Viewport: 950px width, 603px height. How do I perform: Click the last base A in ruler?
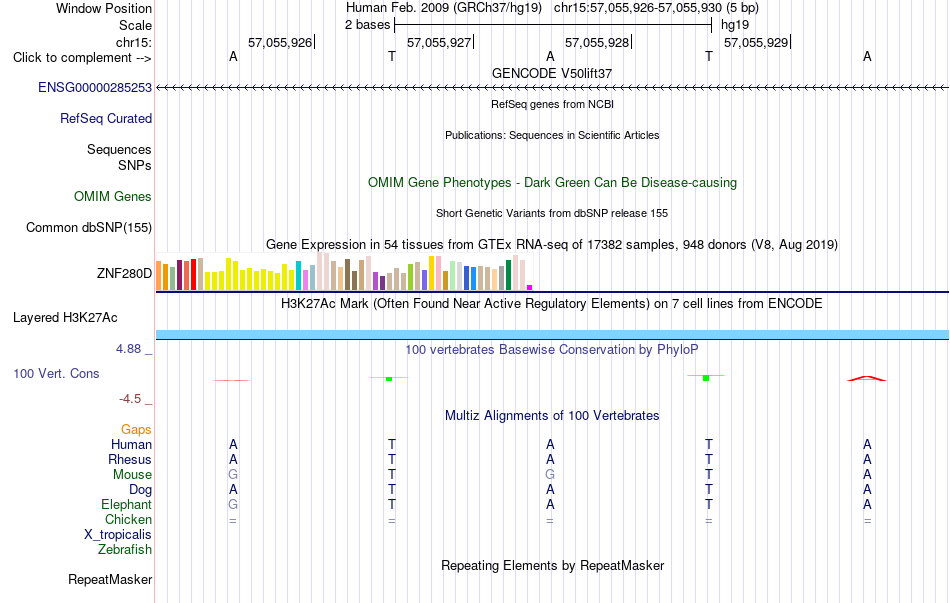point(868,56)
